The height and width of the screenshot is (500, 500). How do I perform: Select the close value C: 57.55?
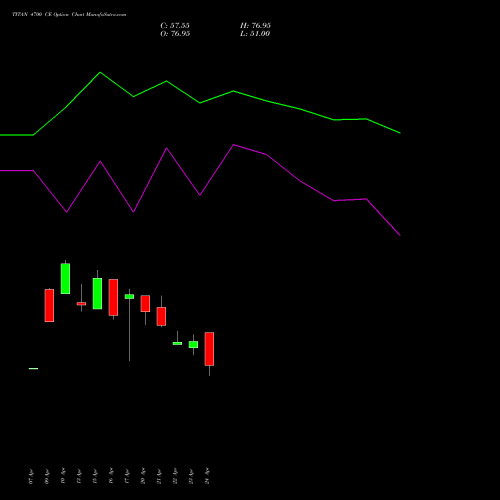click(175, 26)
